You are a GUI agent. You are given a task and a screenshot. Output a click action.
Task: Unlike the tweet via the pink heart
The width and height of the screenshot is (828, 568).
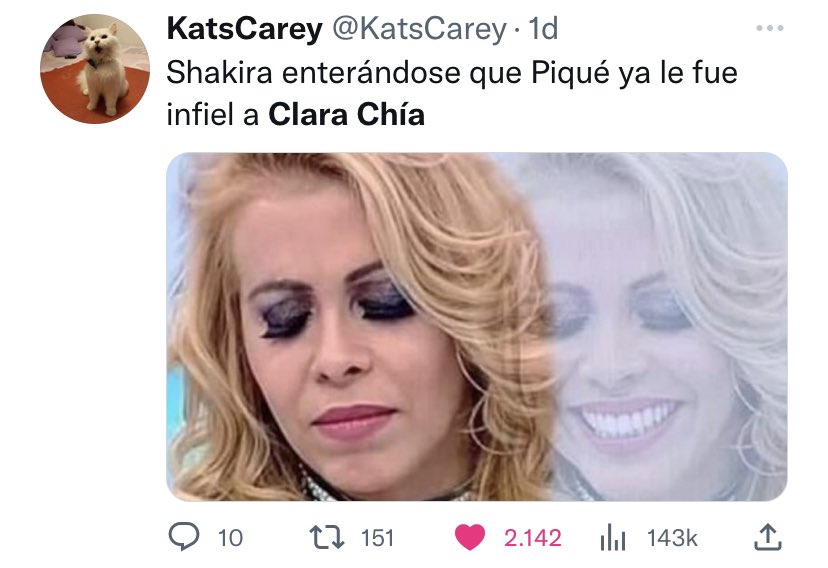tap(469, 537)
